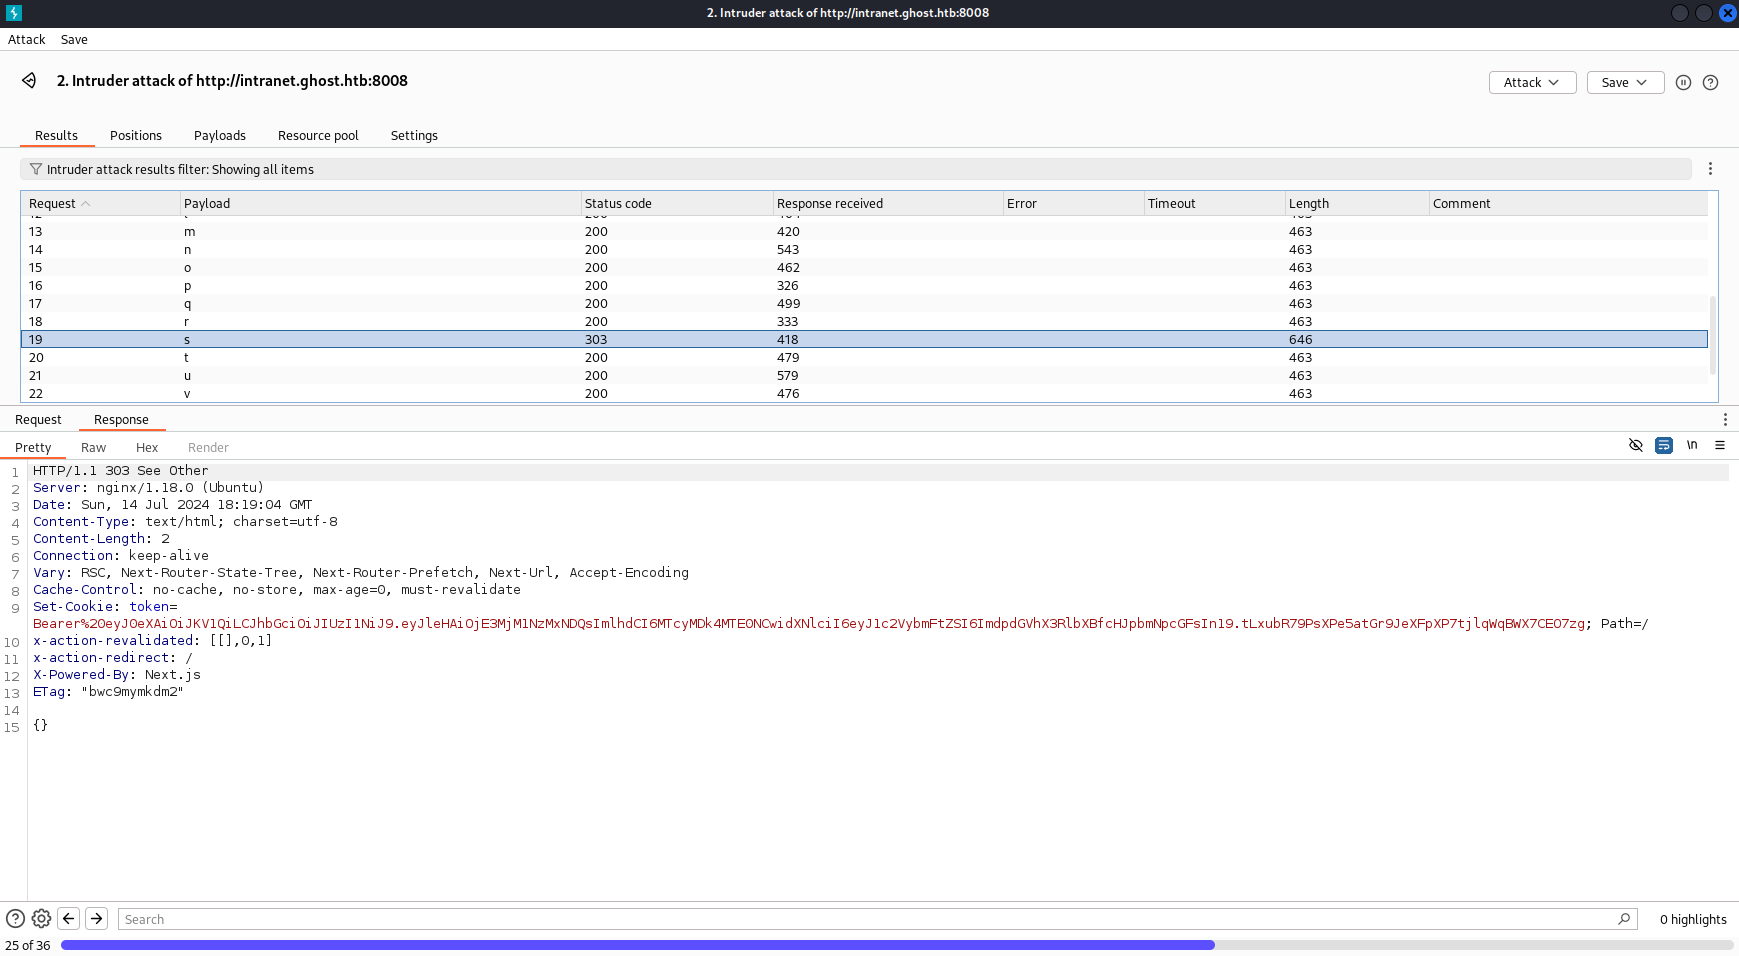Image resolution: width=1739 pixels, height=956 pixels.
Task: Click the intruder send/back arrow icon beside title
Action: coord(30,80)
